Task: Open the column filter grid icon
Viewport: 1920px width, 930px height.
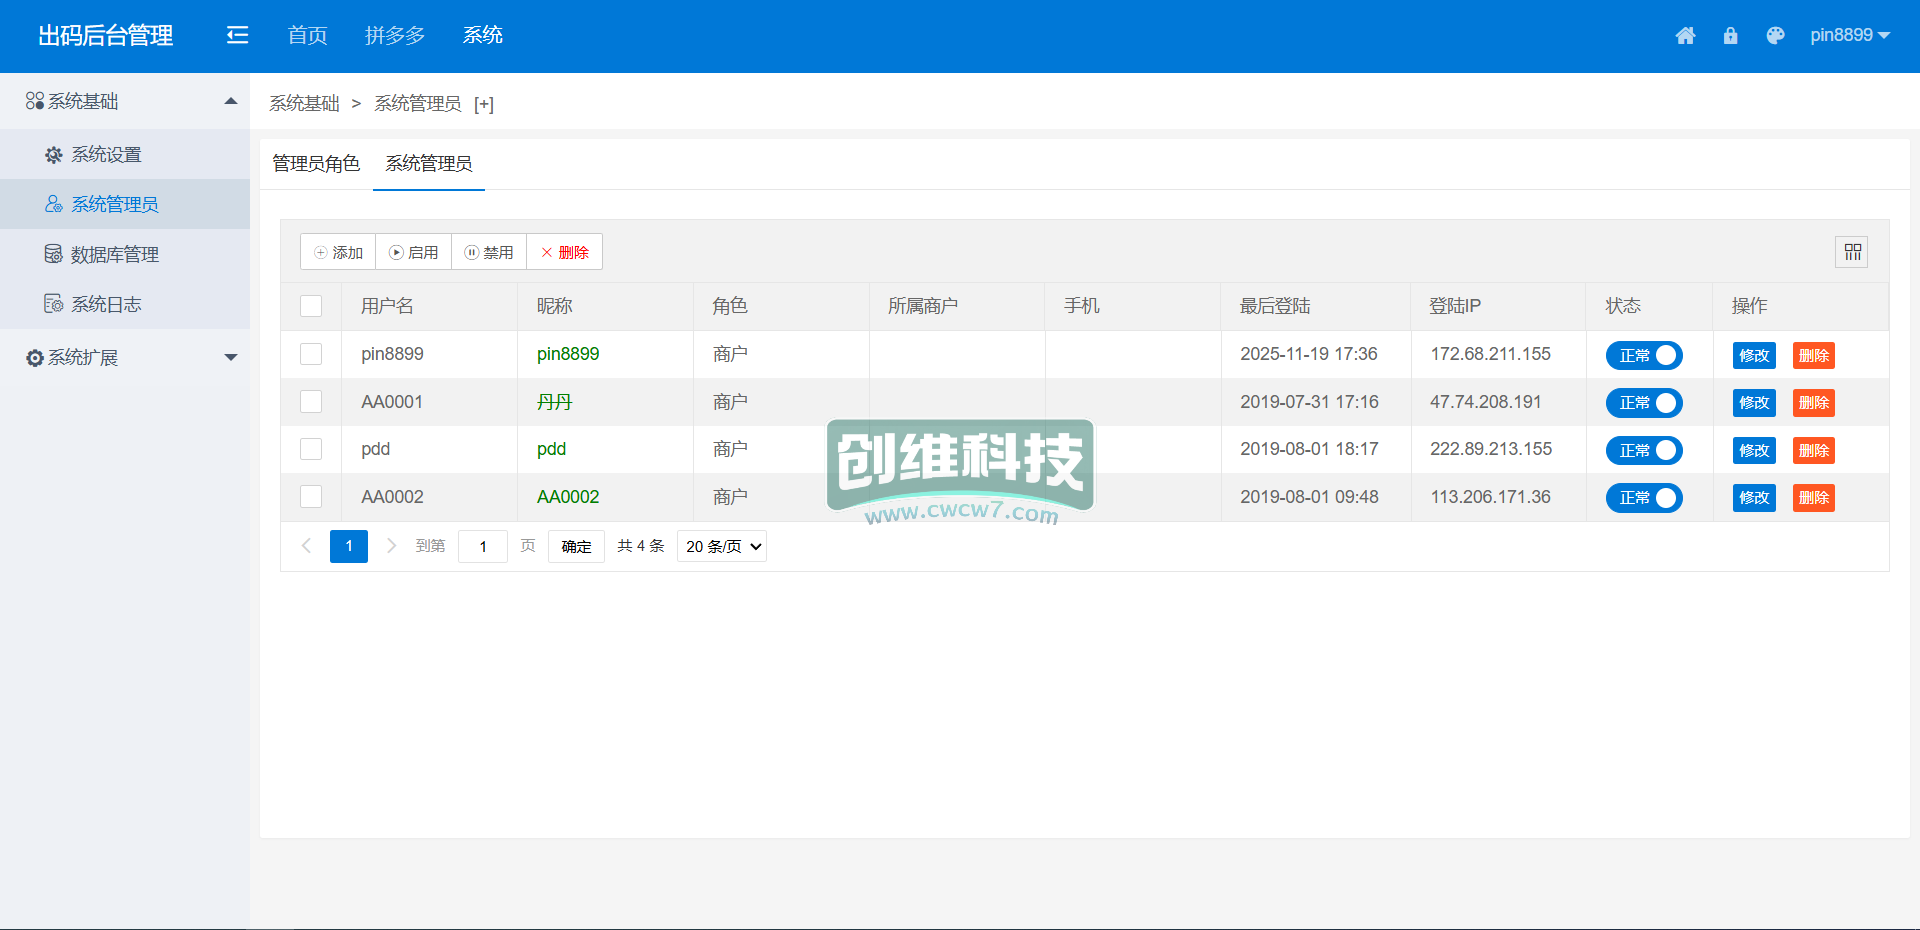Action: [1852, 252]
